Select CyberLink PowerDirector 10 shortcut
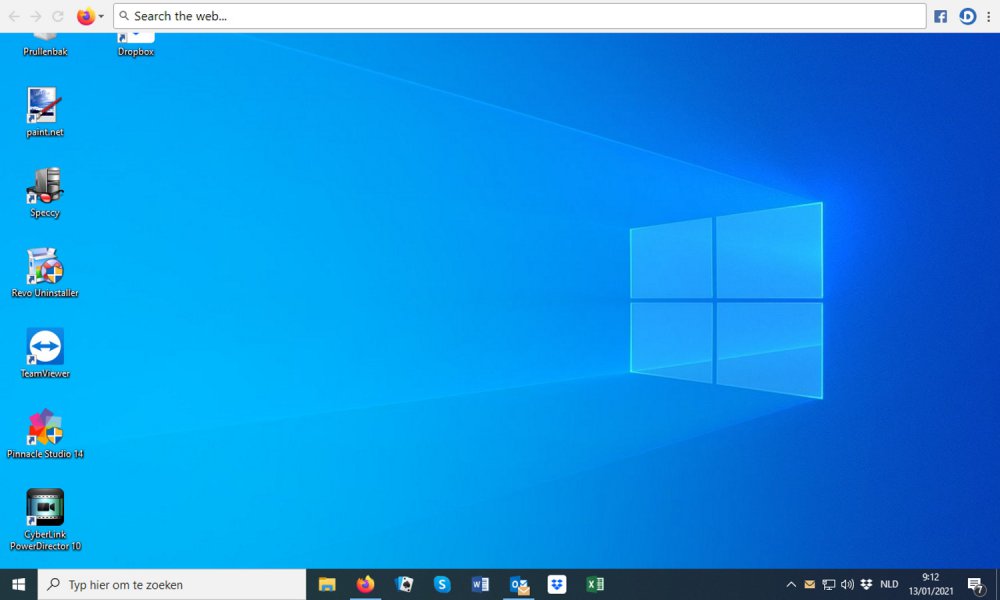 pos(45,508)
